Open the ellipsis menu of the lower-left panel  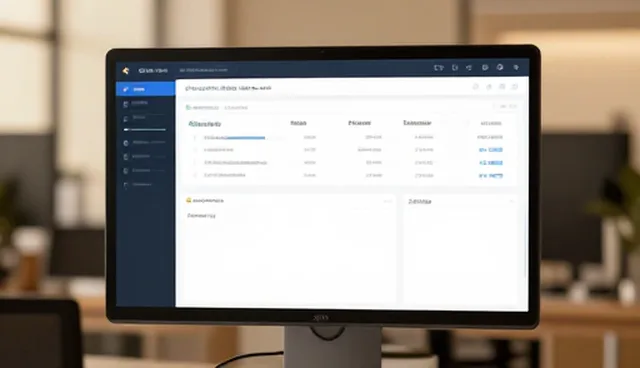[x=387, y=201]
